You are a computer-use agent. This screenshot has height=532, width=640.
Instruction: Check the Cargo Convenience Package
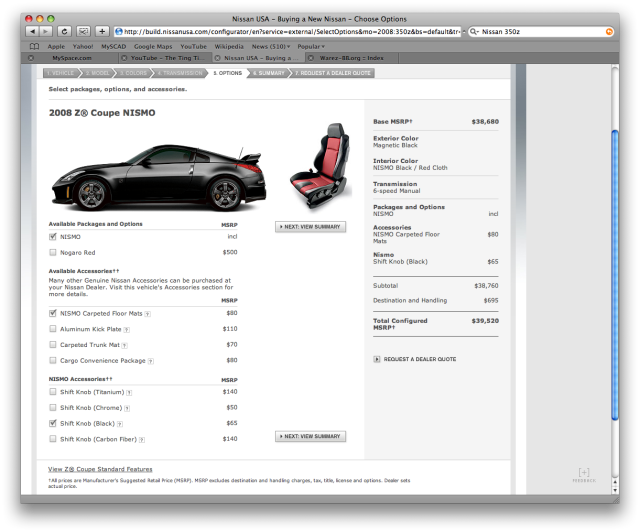(x=53, y=360)
